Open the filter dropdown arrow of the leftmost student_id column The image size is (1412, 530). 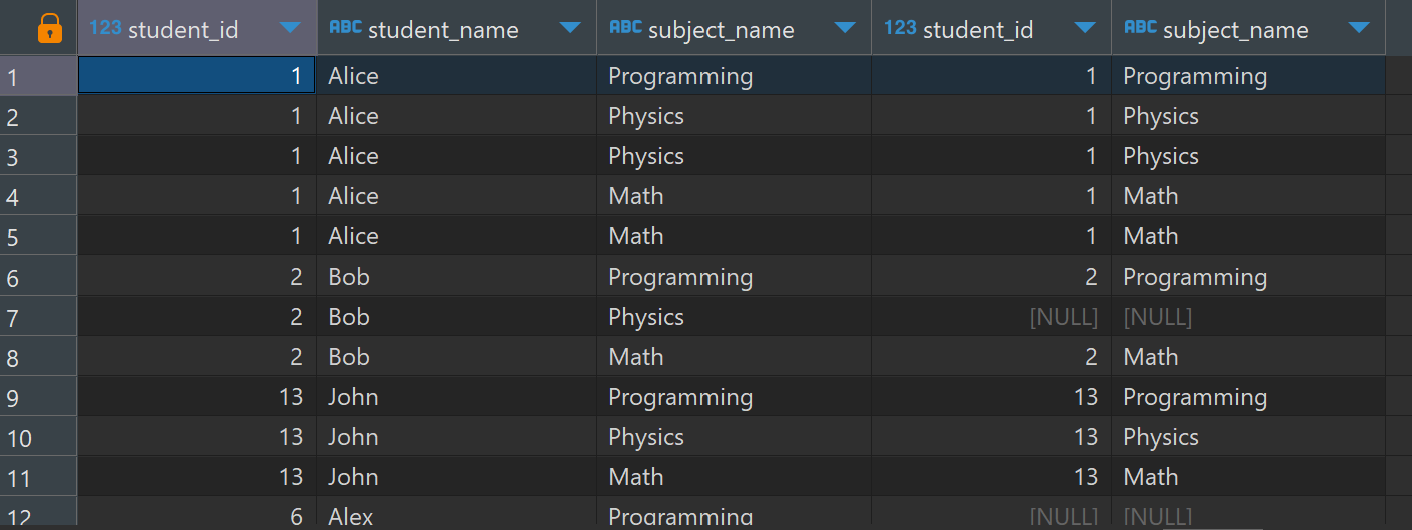290,29
